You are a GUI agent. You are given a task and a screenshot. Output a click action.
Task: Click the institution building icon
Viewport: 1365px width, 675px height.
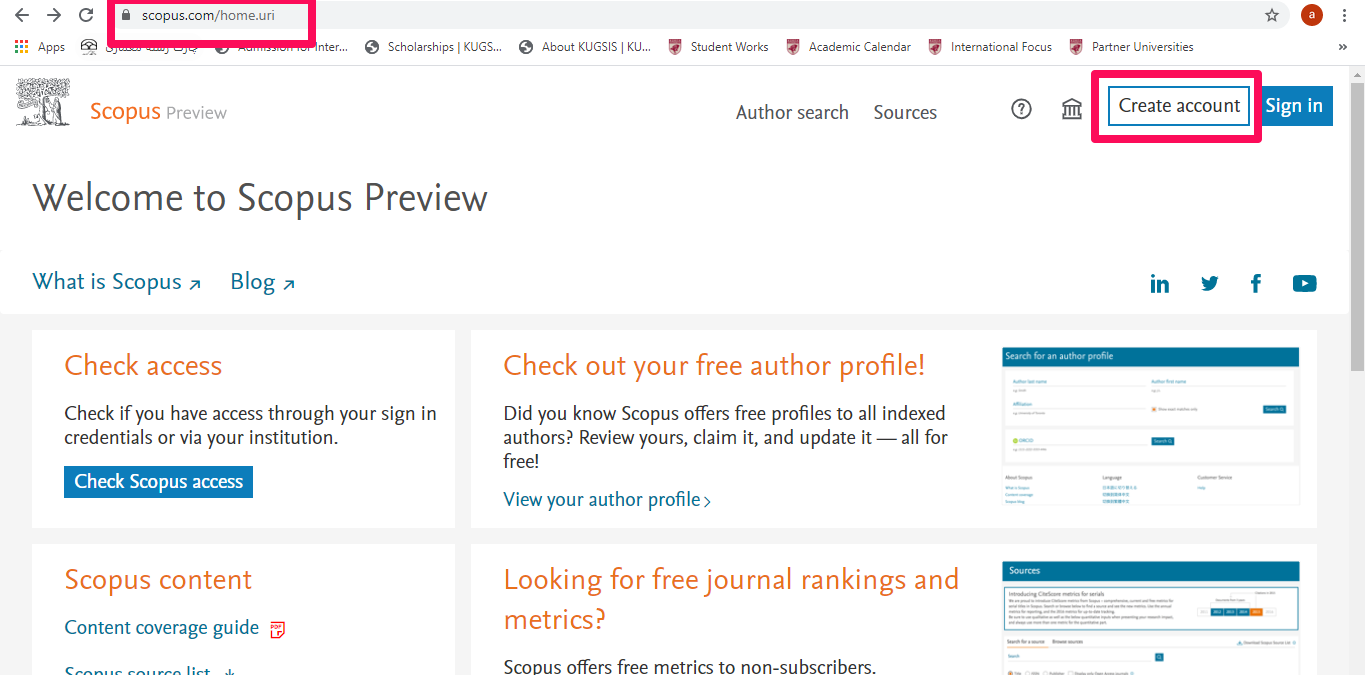click(x=1072, y=109)
